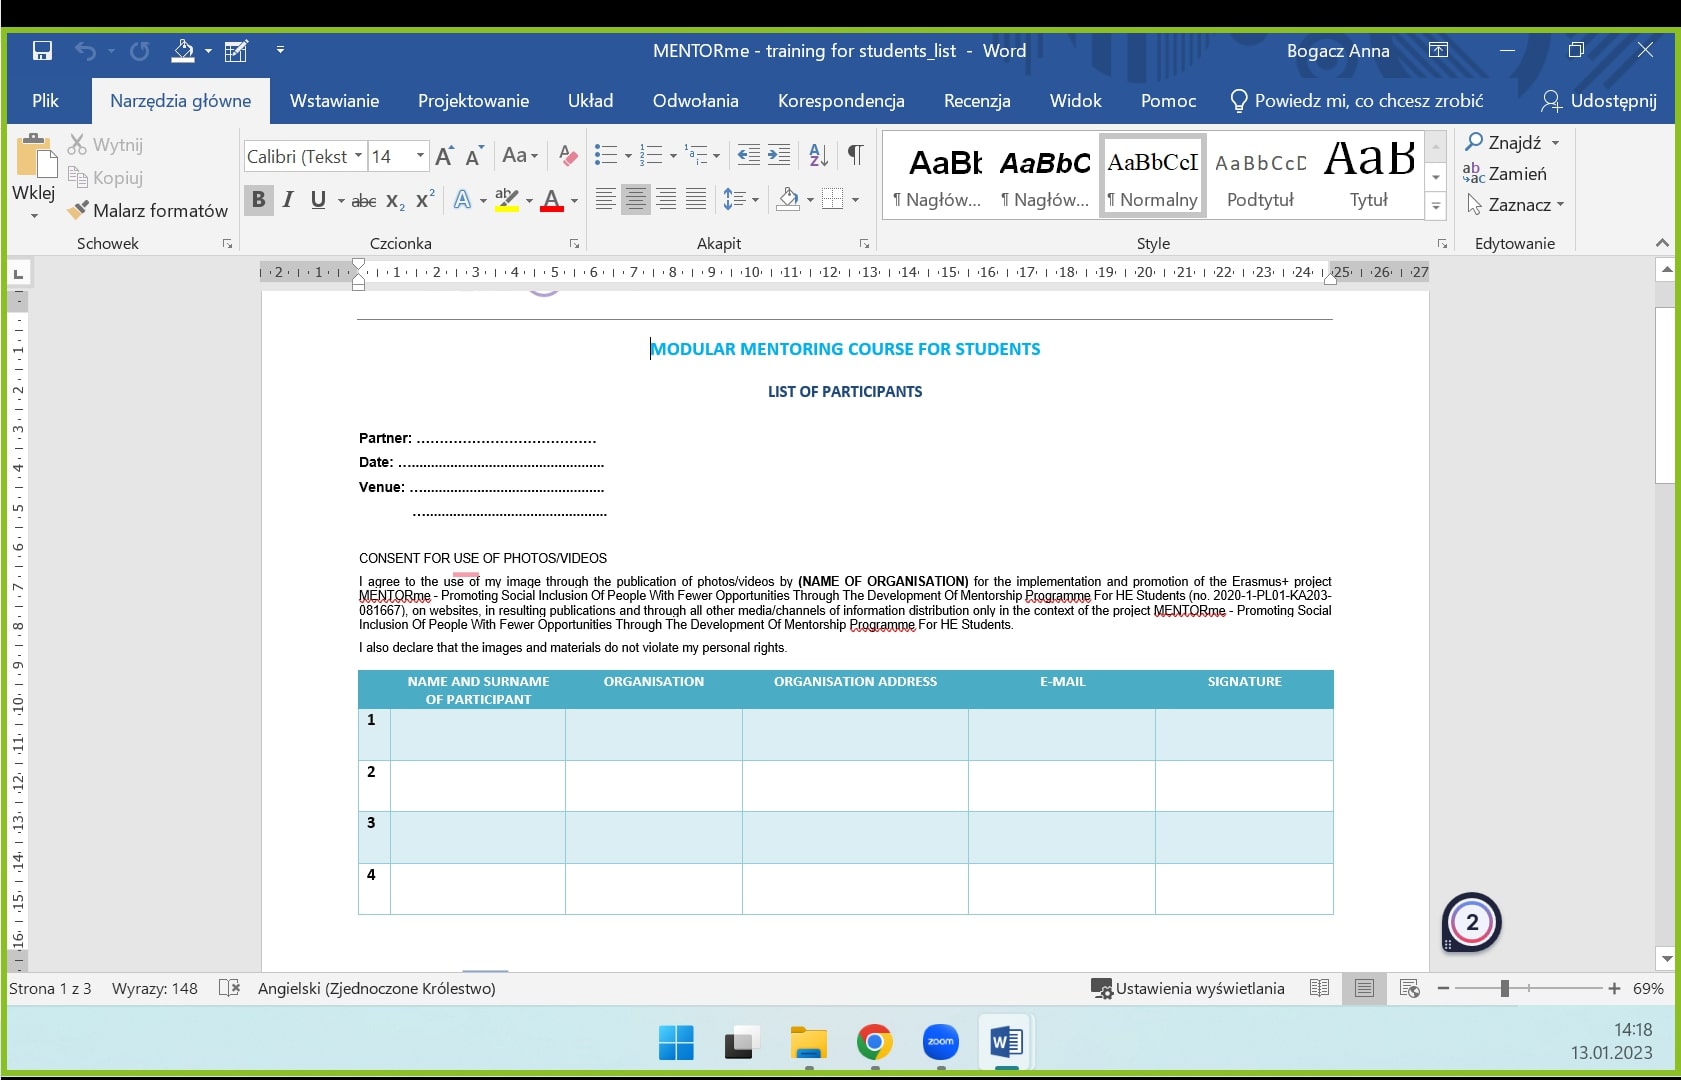Image resolution: width=1681 pixels, height=1080 pixels.
Task: Click Zamień to replace text
Action: [x=1505, y=174]
